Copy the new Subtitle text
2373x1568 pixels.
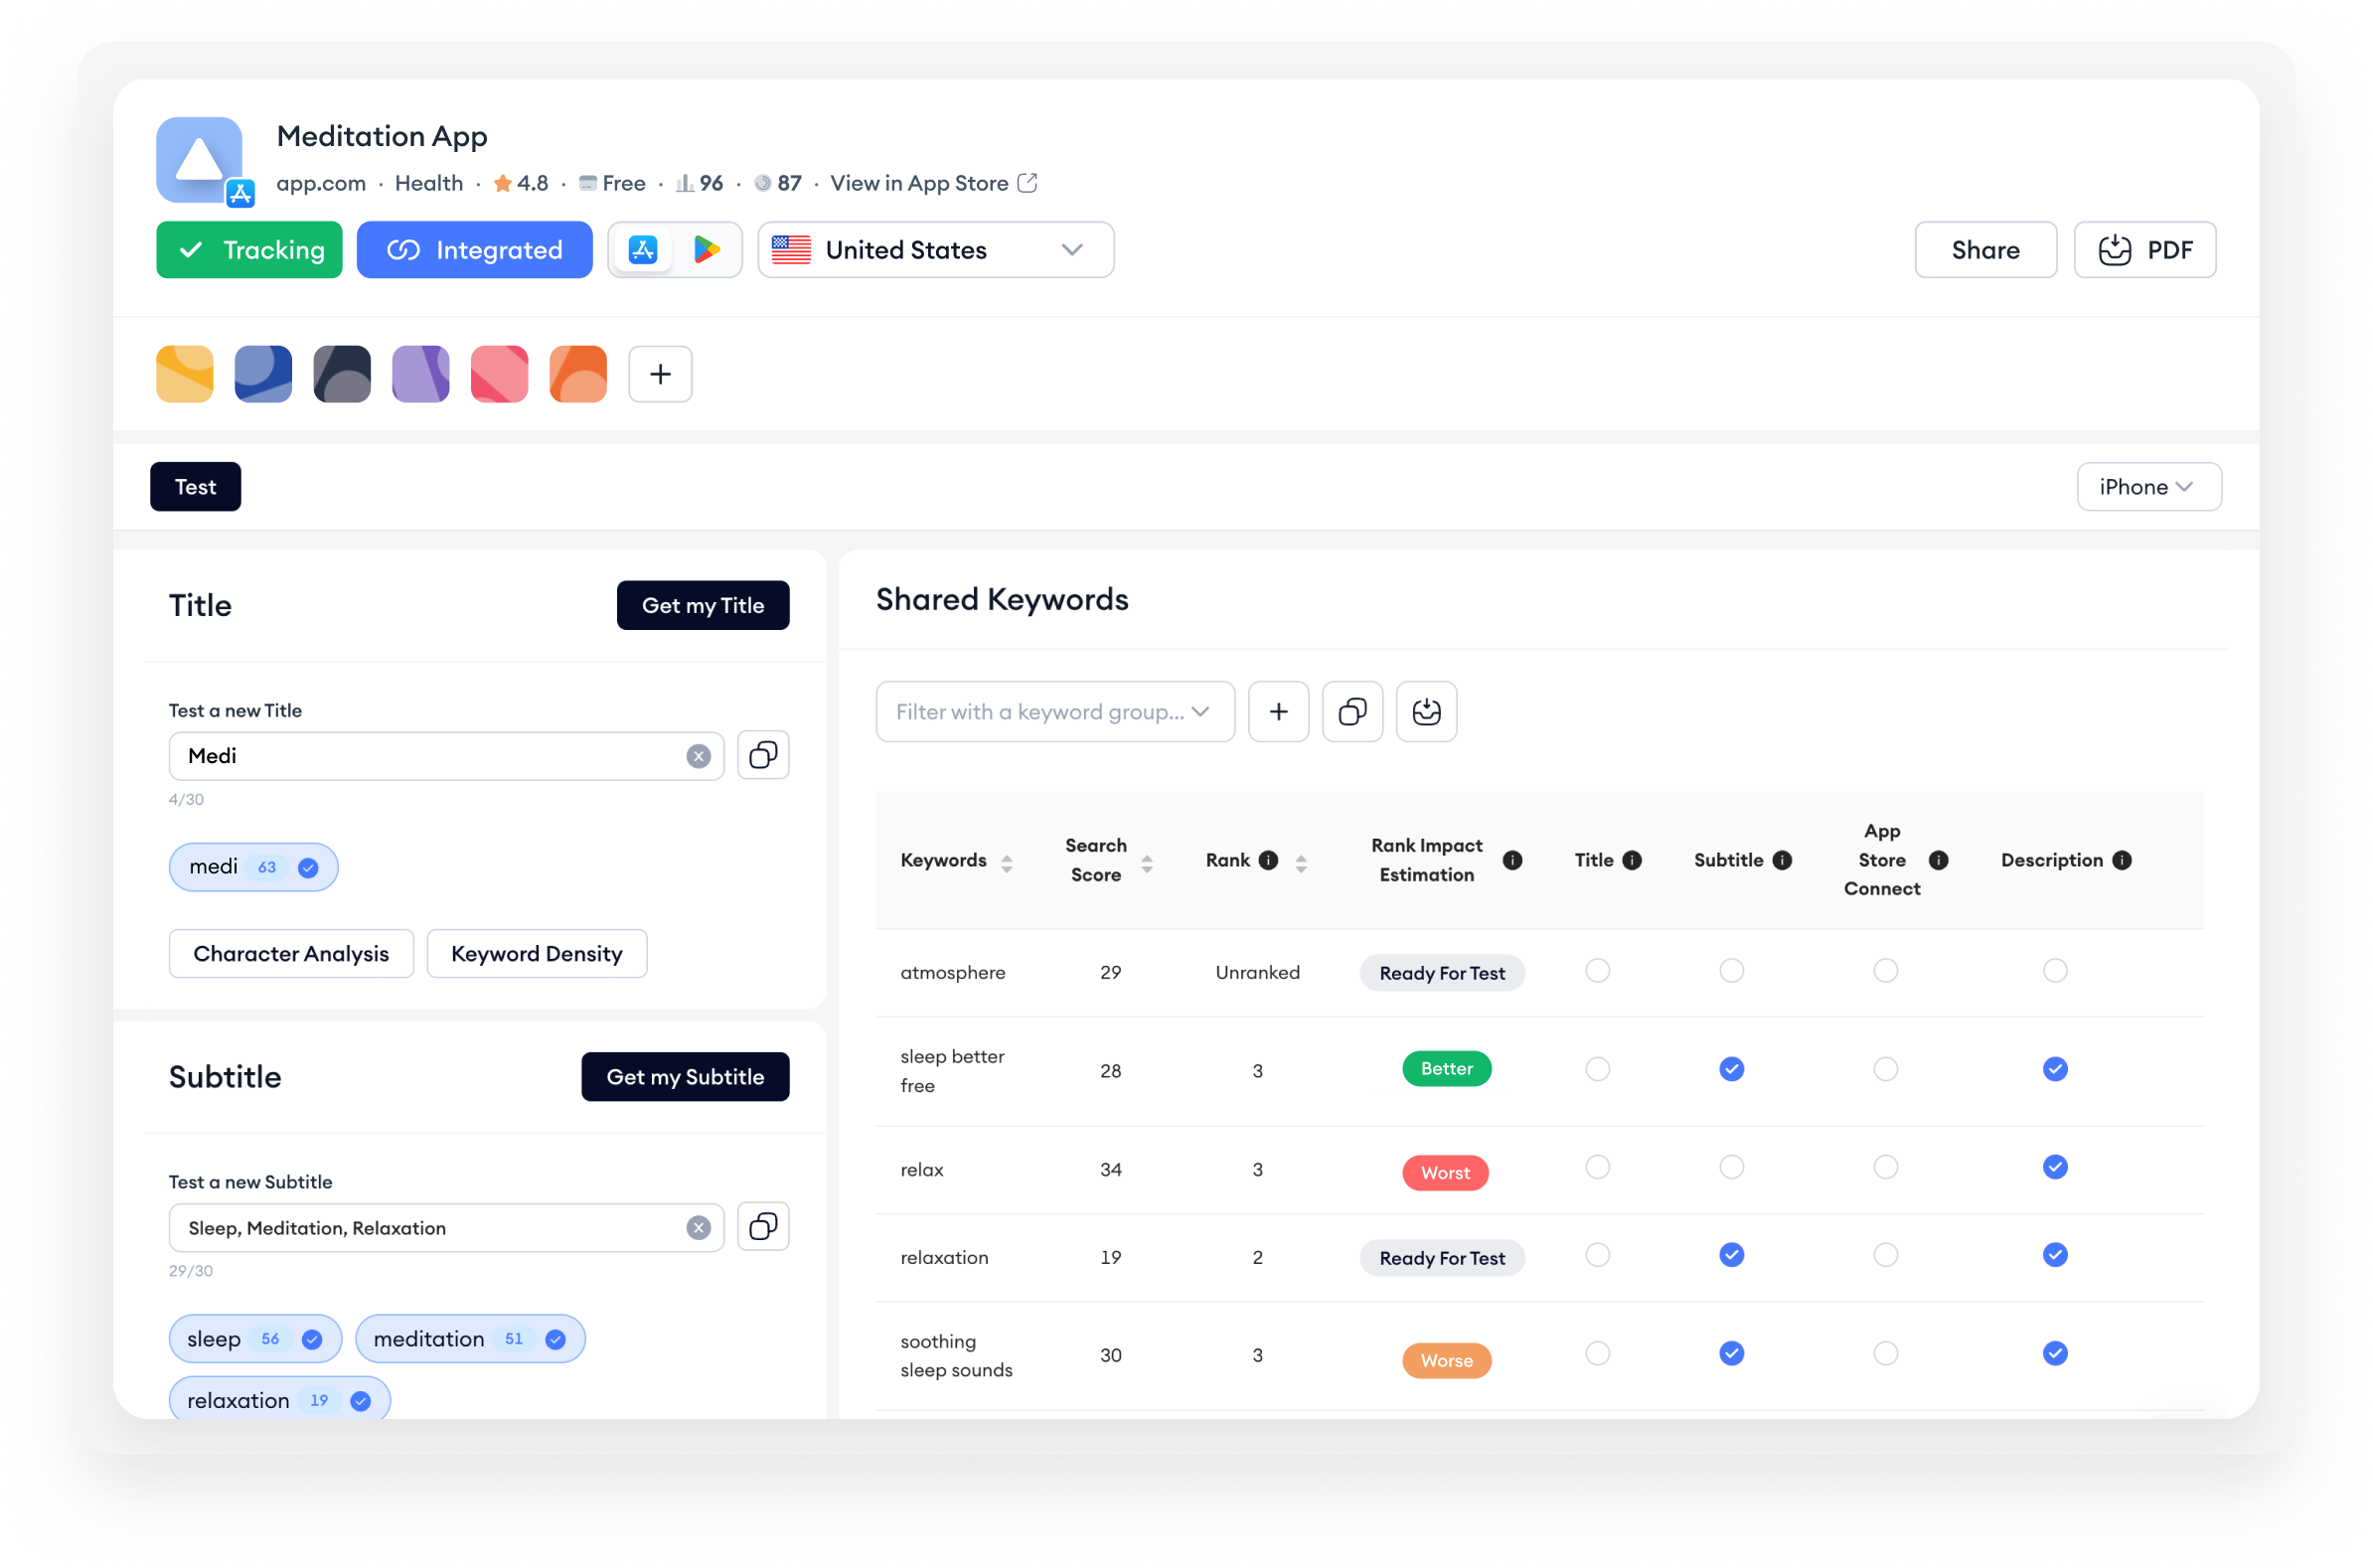763,1227
